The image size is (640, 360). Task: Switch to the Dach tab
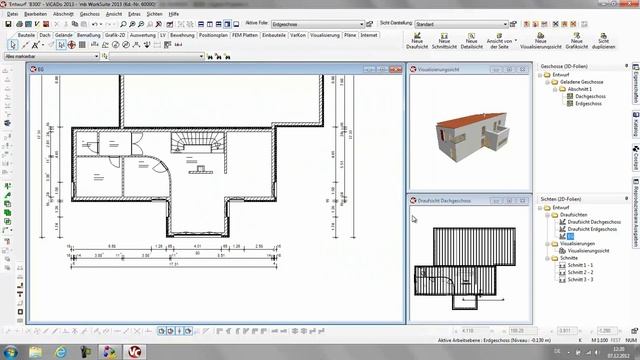pos(45,35)
